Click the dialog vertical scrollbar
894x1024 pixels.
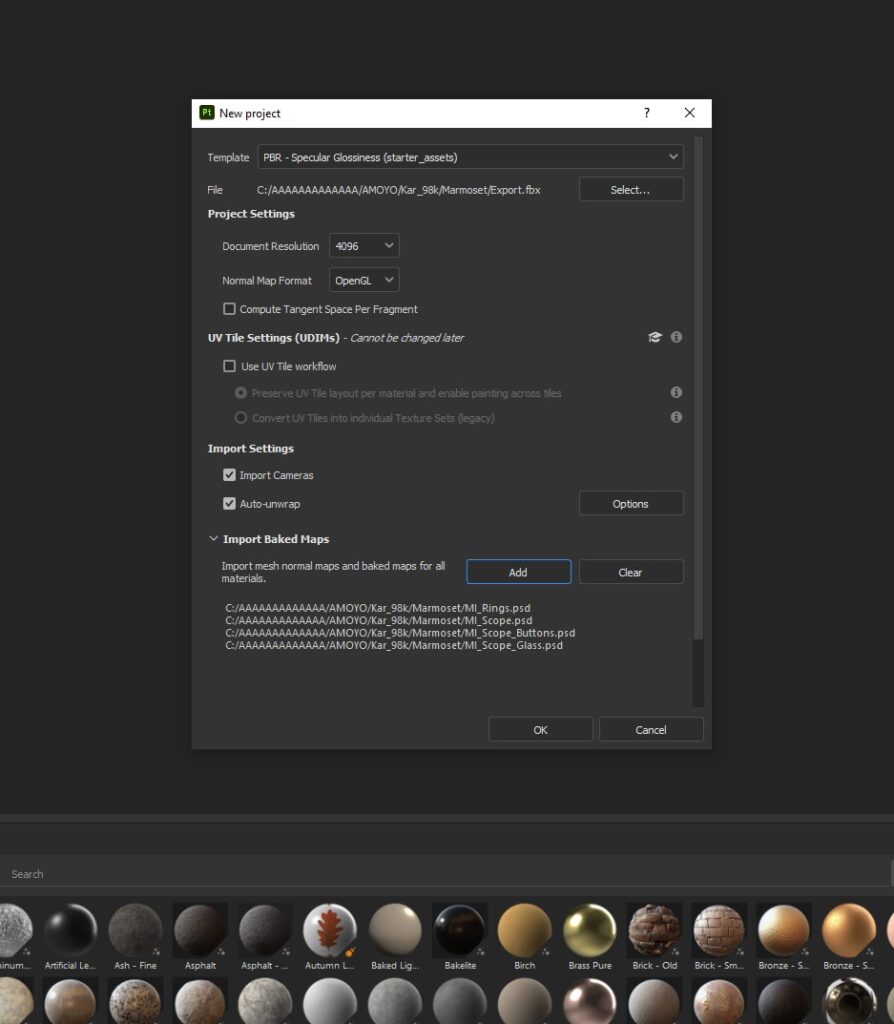point(698,389)
